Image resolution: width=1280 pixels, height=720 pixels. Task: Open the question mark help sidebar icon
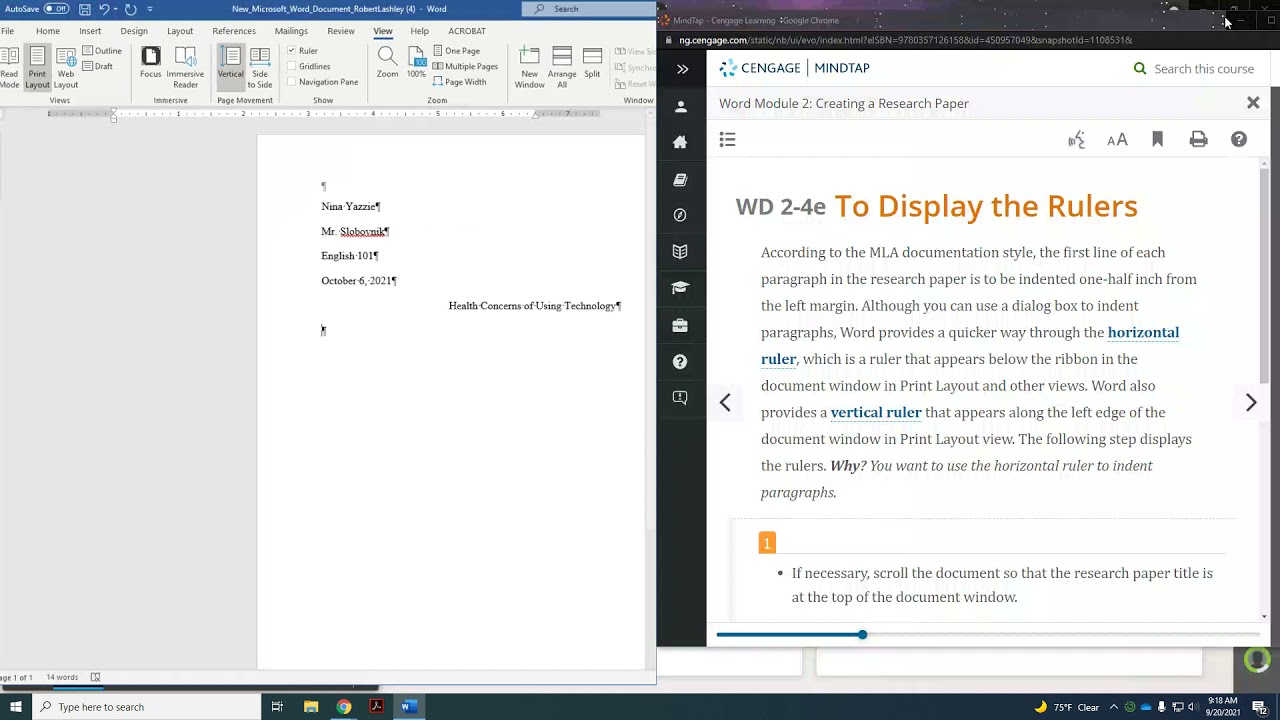click(680, 361)
